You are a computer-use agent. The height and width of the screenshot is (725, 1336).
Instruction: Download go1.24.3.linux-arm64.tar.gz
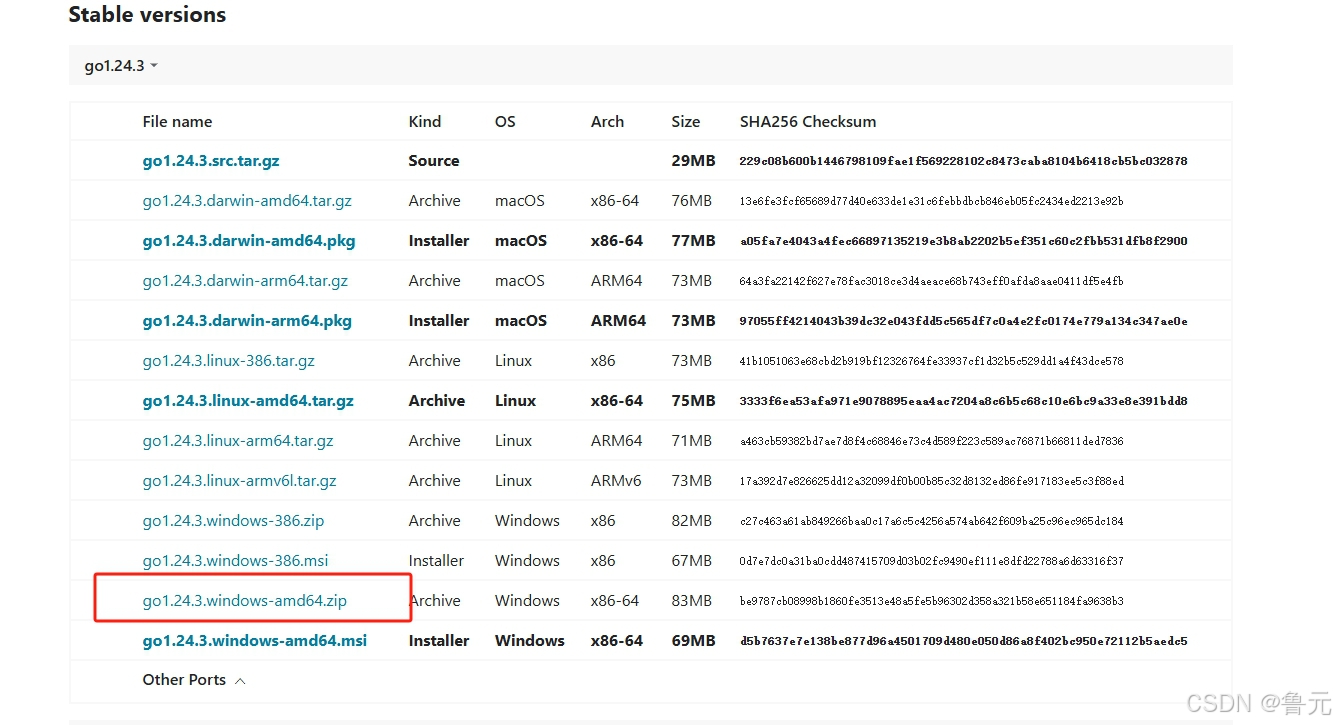(238, 441)
